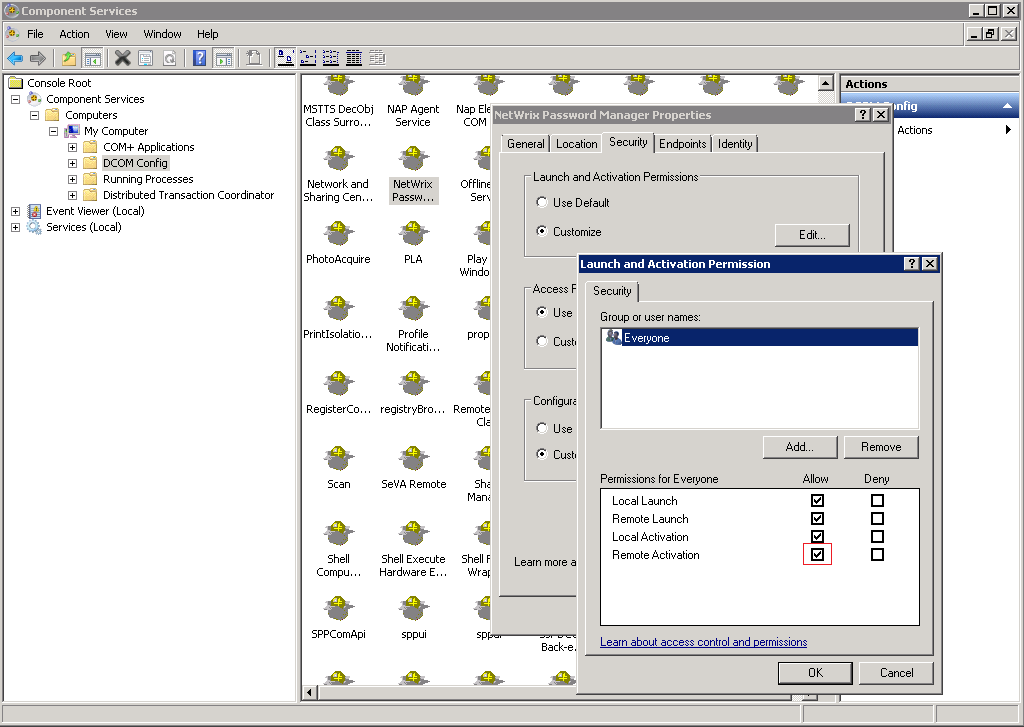Switch to Large Icons view in toolbar
This screenshot has width=1024, height=727.
[x=285, y=58]
